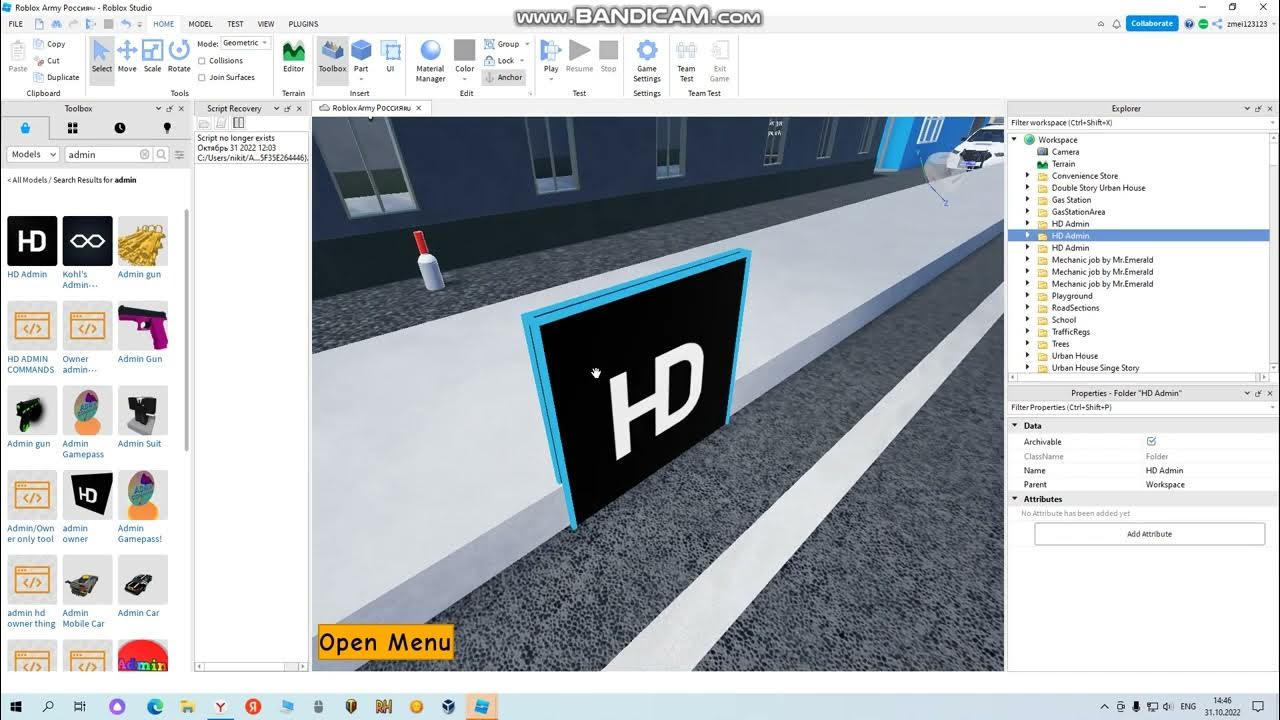The height and width of the screenshot is (720, 1280).
Task: Expand the Convenience Store folder
Action: pos(1027,176)
